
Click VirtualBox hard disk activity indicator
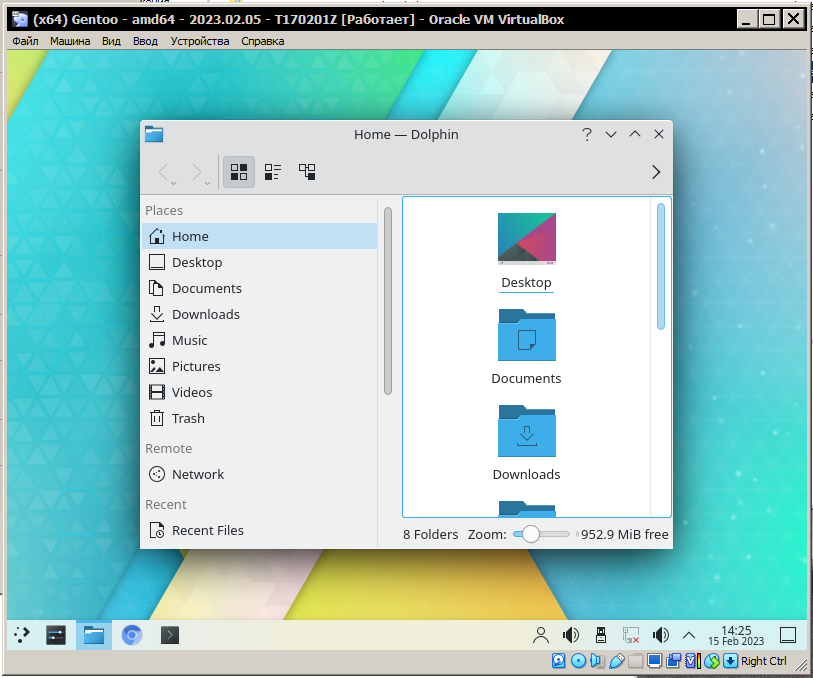click(558, 661)
